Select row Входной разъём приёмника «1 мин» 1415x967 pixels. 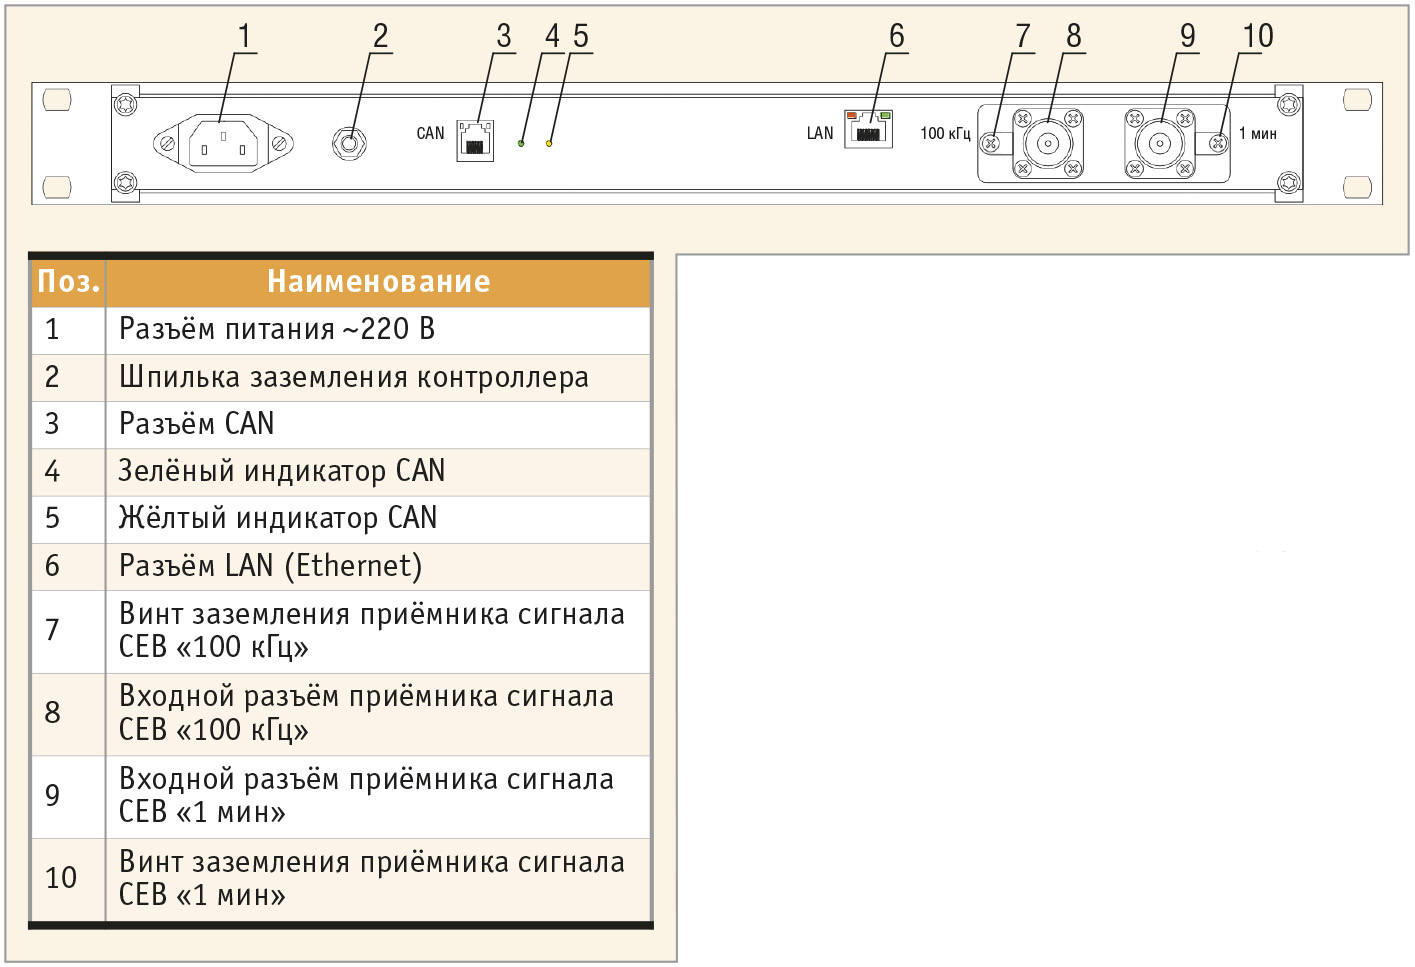(341, 797)
